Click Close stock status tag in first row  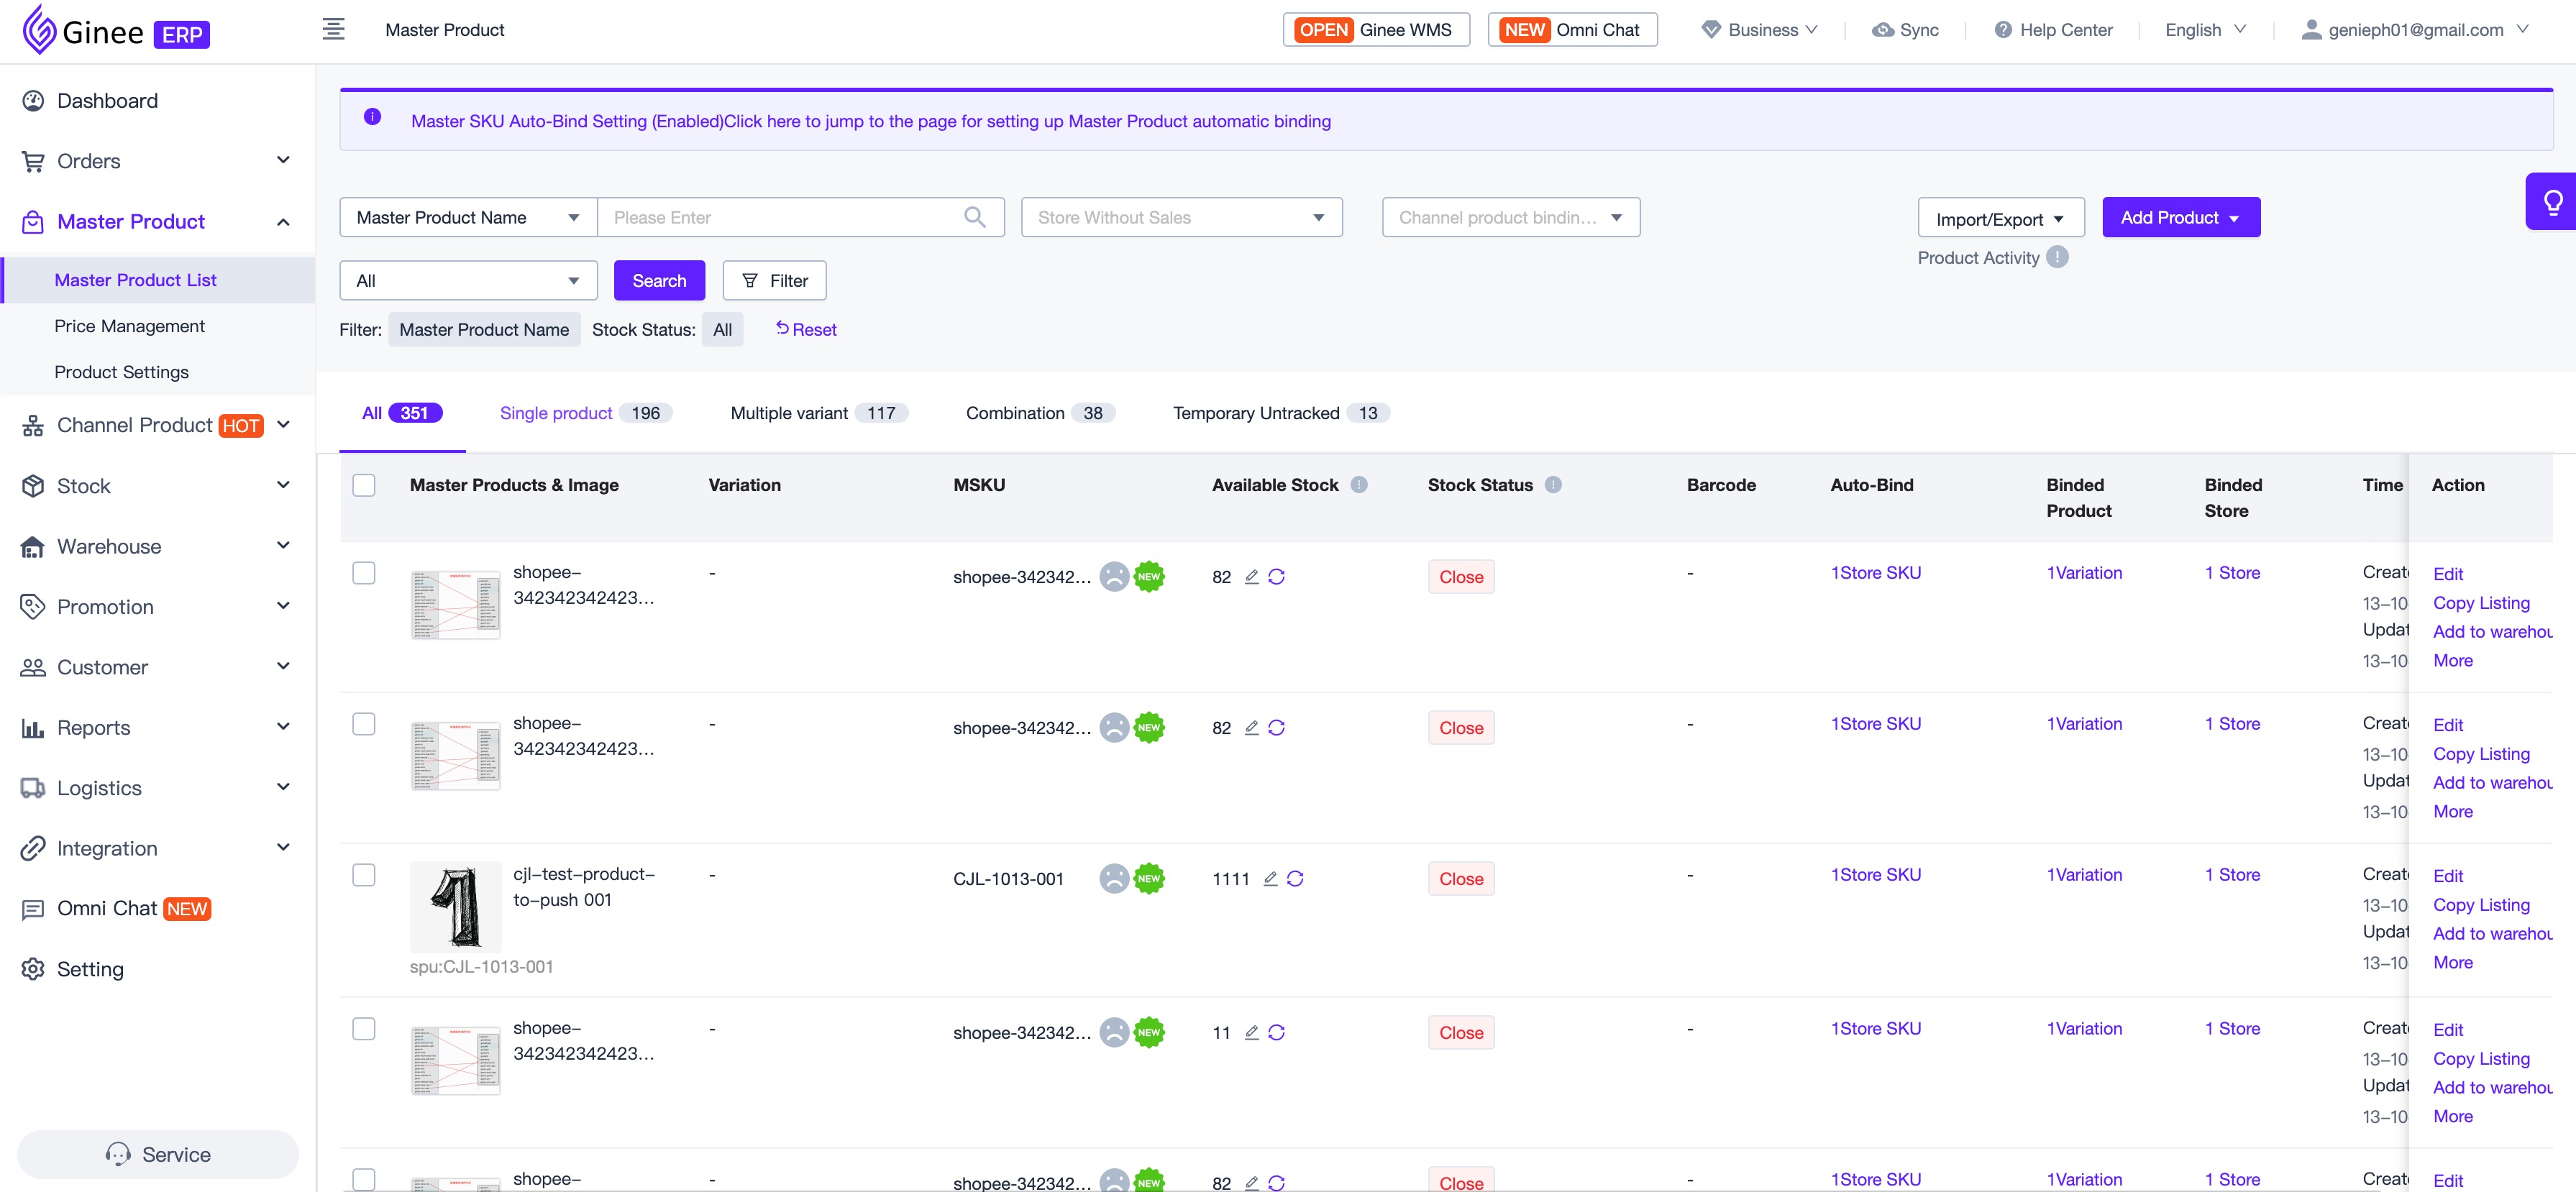pyautogui.click(x=1461, y=577)
